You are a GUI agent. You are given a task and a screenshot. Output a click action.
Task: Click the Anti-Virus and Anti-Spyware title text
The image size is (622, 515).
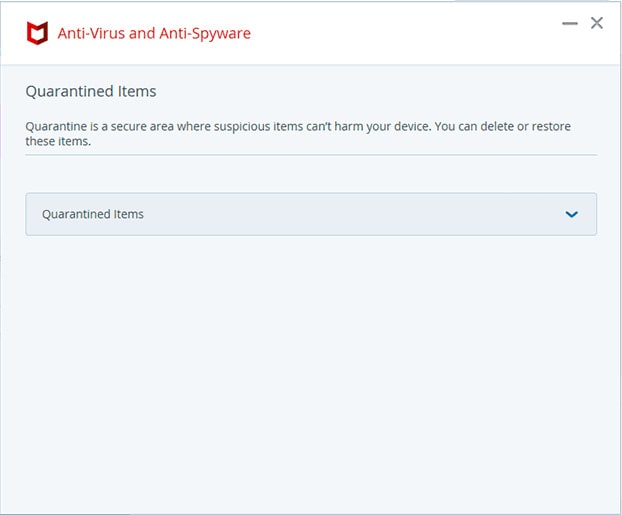point(154,33)
